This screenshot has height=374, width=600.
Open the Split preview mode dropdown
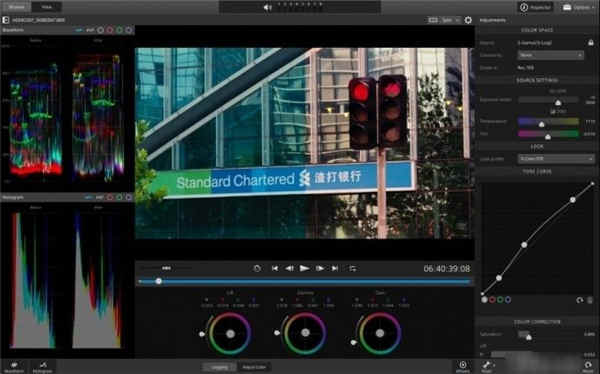[451, 20]
